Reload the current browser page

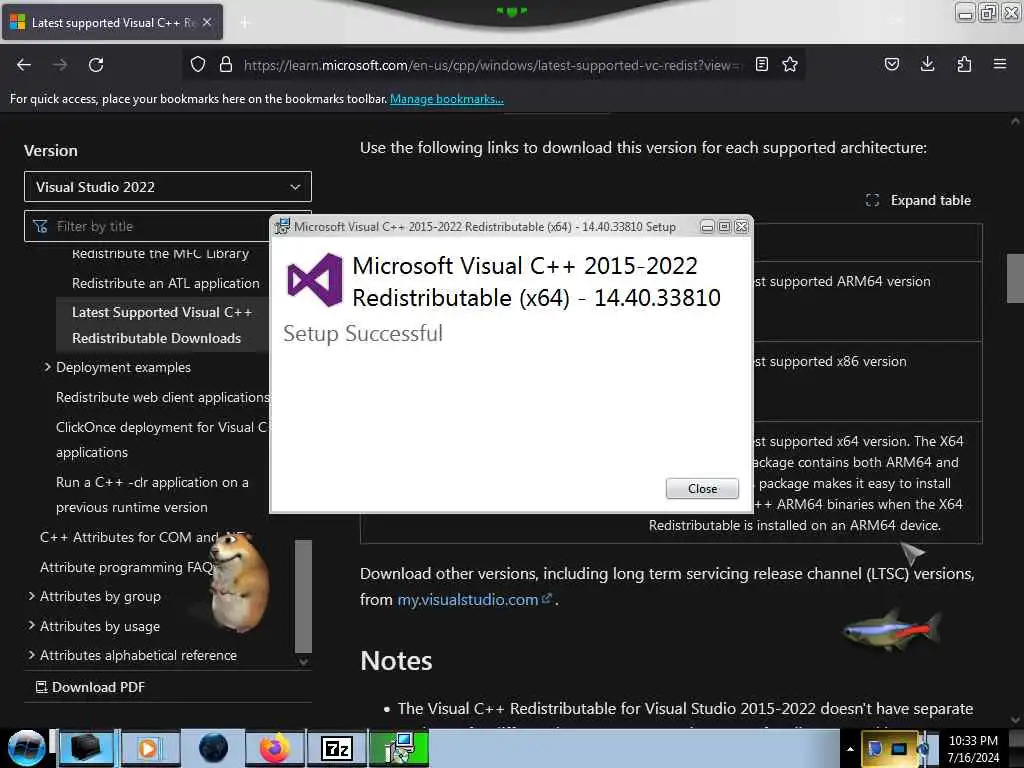pos(96,65)
